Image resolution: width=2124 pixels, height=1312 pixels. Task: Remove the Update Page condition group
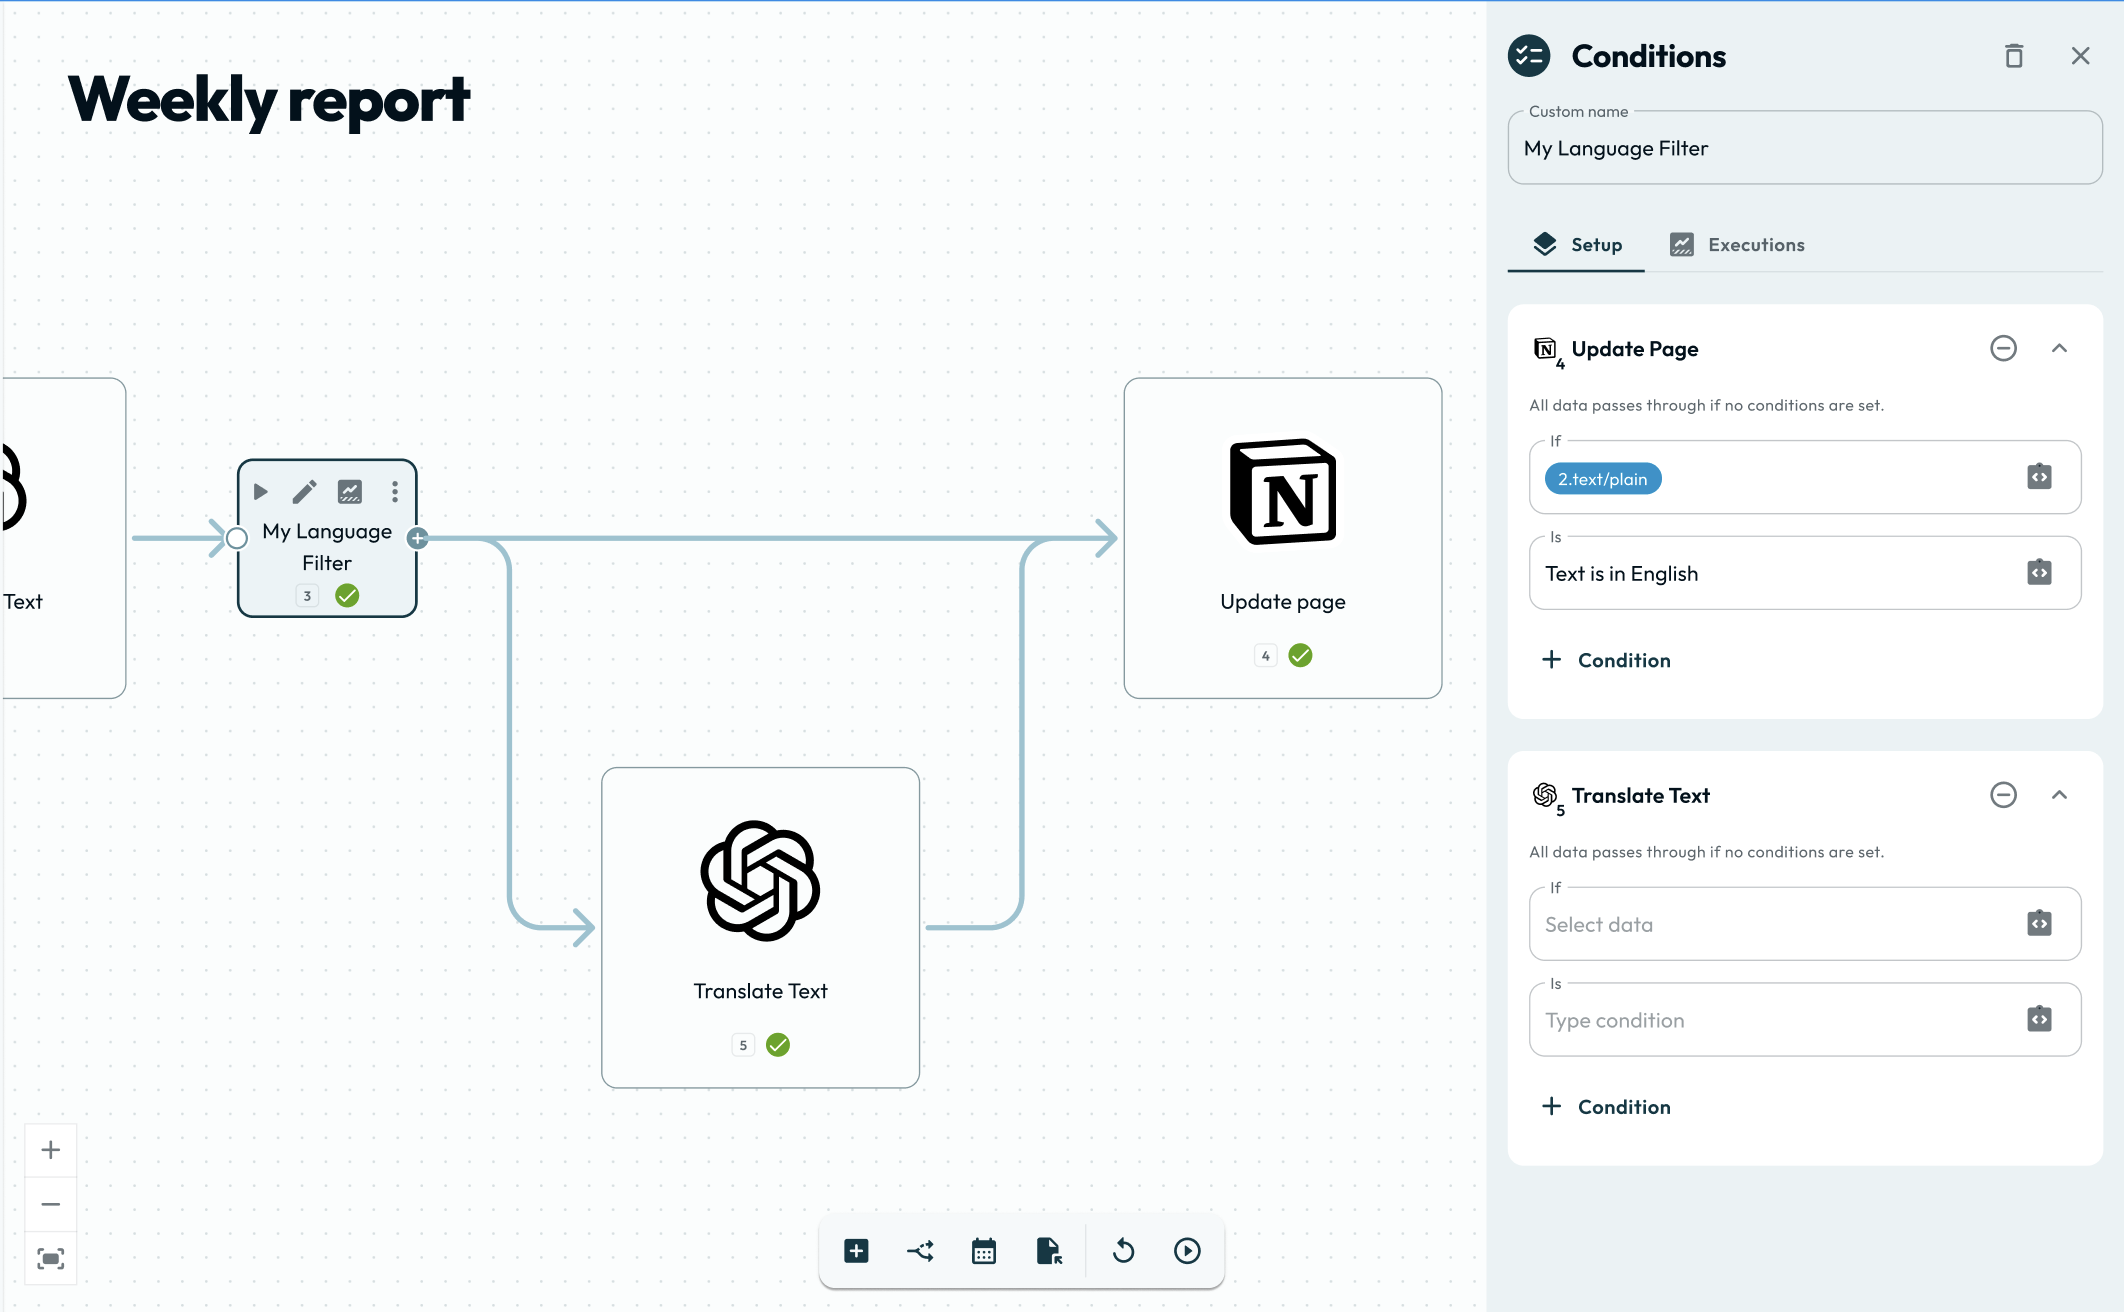coord(2003,348)
